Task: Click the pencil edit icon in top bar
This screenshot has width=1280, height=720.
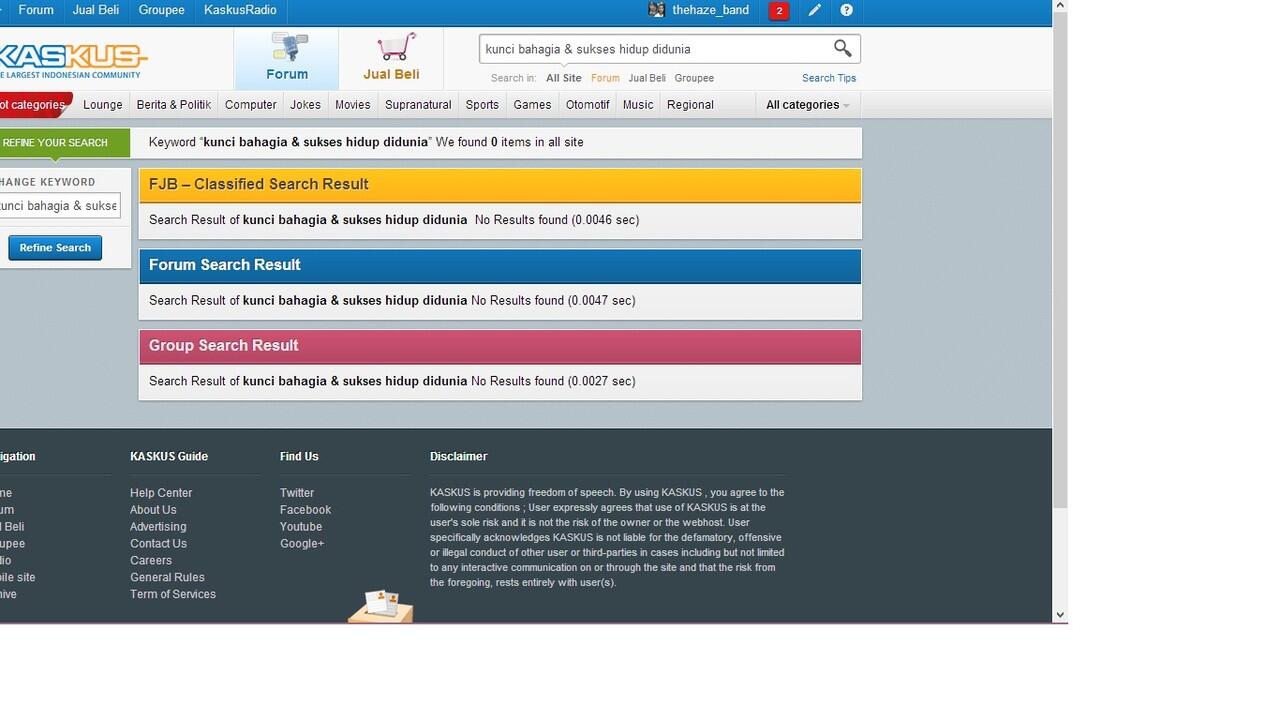Action: (815, 10)
